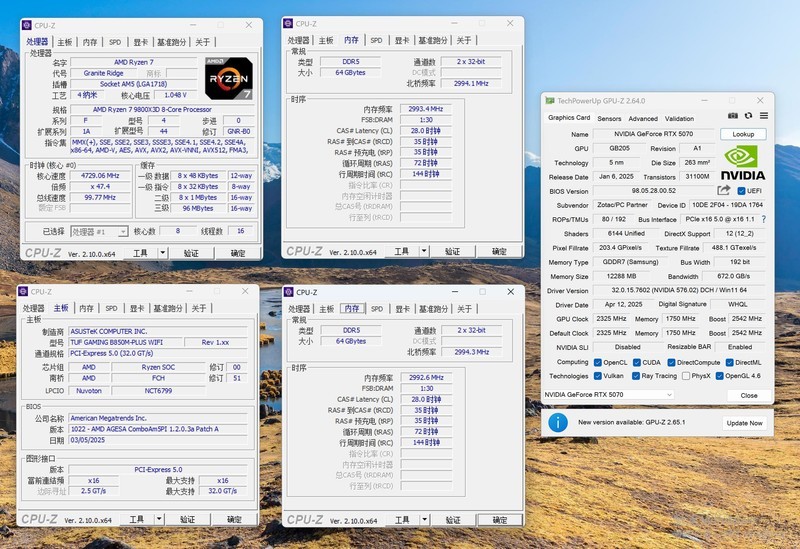800x549 pixels.
Task: Open 显卡 tab in 2993.4 MHz memory window
Action: [x=402, y=40]
